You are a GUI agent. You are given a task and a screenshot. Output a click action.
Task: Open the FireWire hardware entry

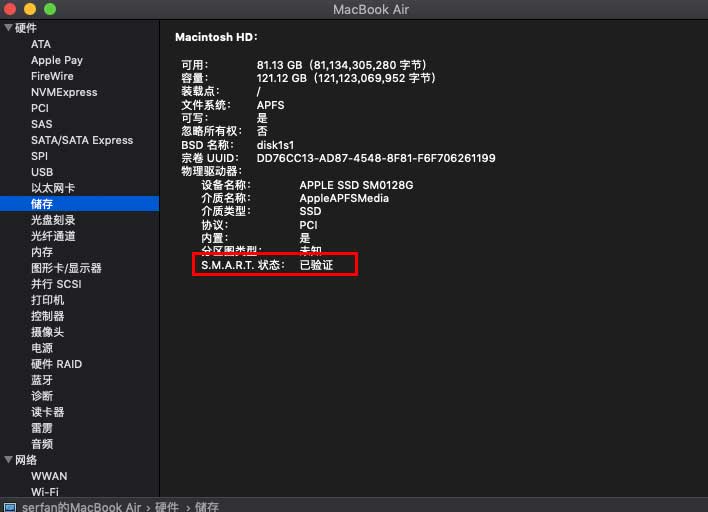coord(52,76)
